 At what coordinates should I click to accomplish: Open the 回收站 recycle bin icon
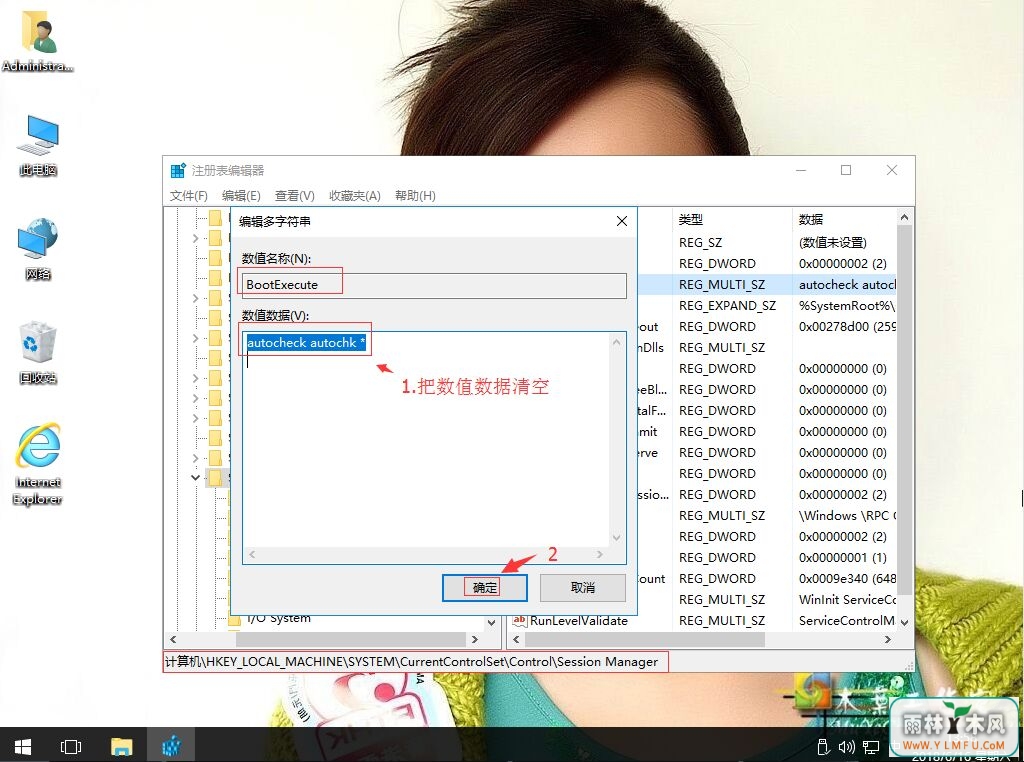tap(38, 352)
